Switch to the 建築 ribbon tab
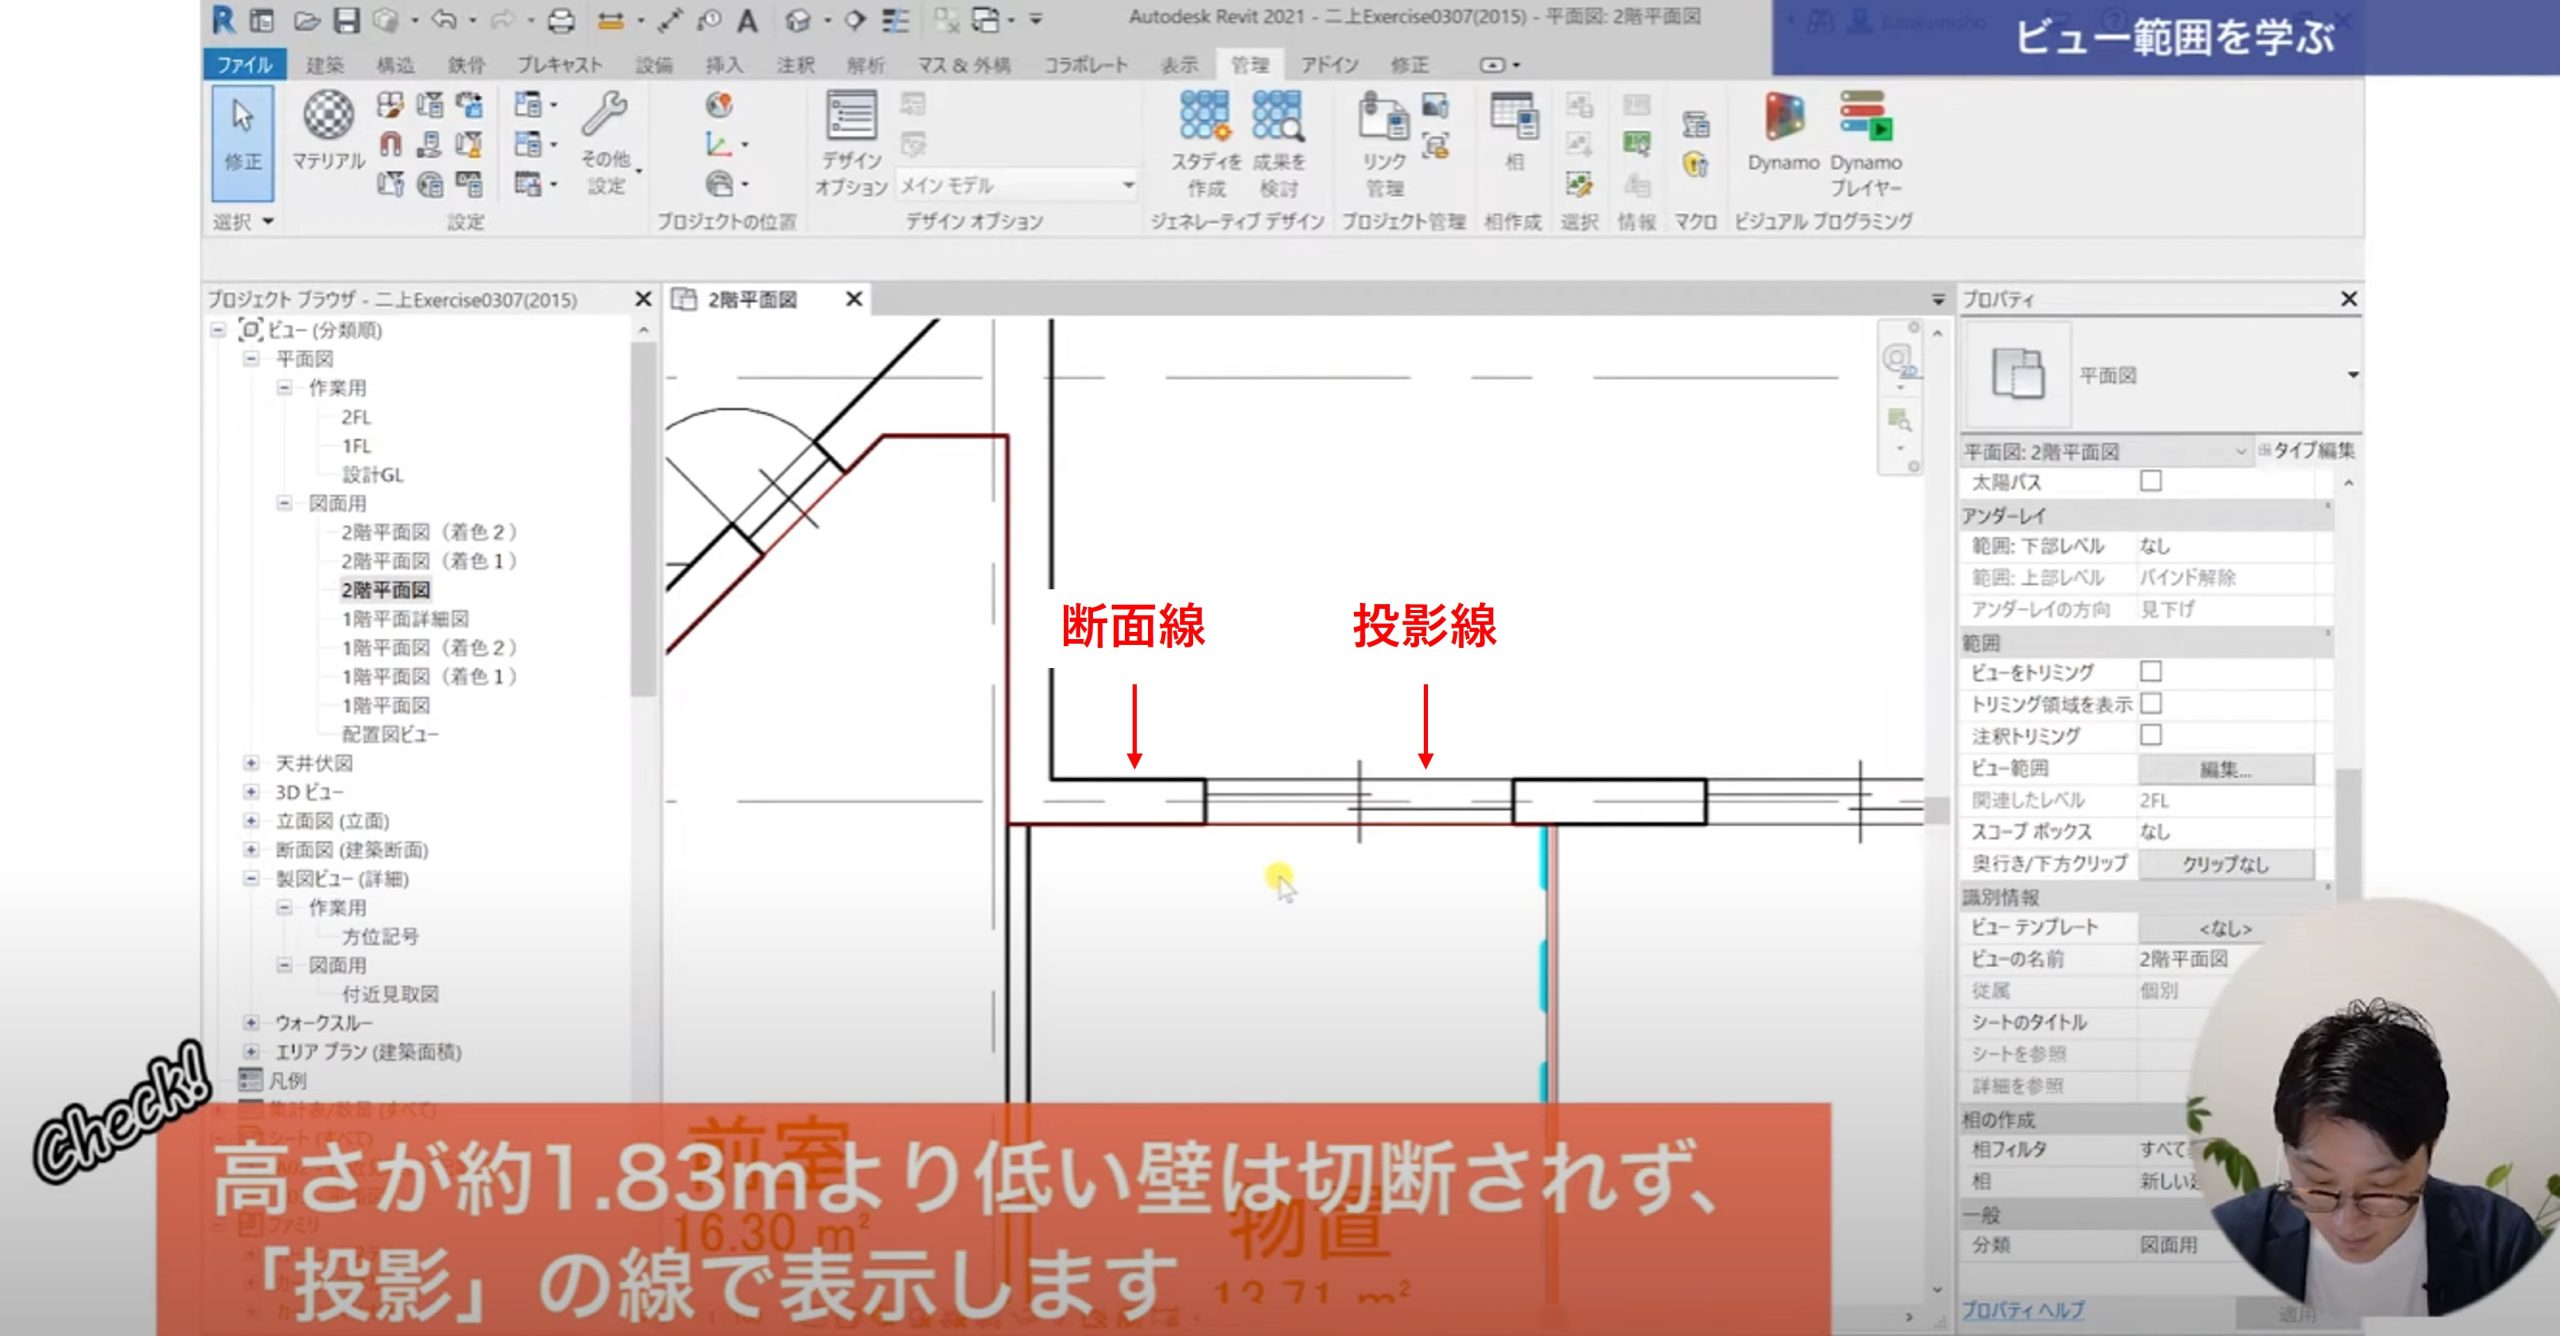This screenshot has height=1336, width=2560. [x=324, y=65]
